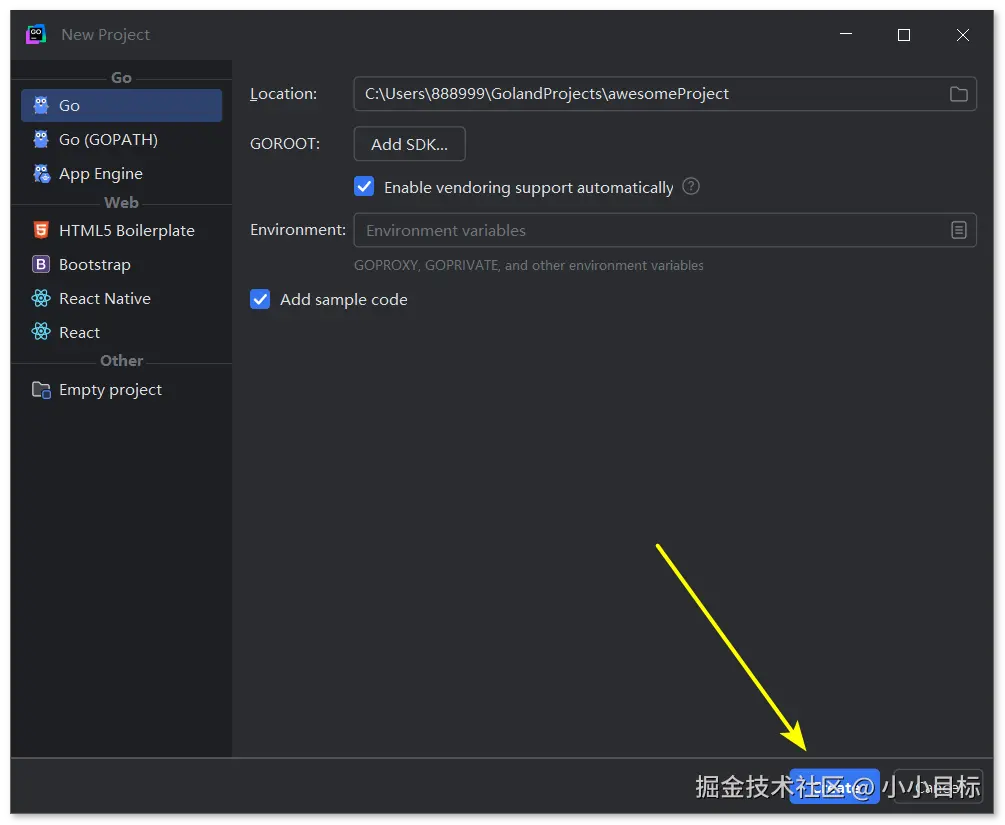
Task: Minimize the New Project window
Action: pos(846,34)
